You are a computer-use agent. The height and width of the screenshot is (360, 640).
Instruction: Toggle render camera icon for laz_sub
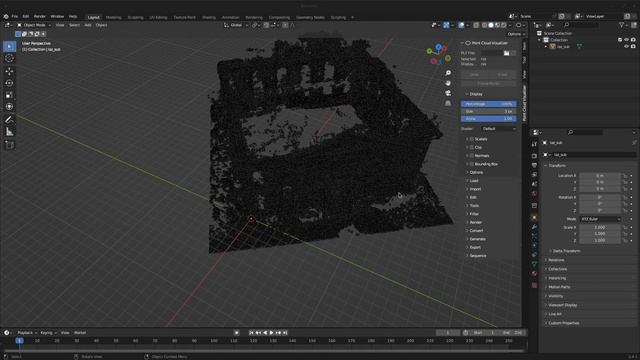633,47
